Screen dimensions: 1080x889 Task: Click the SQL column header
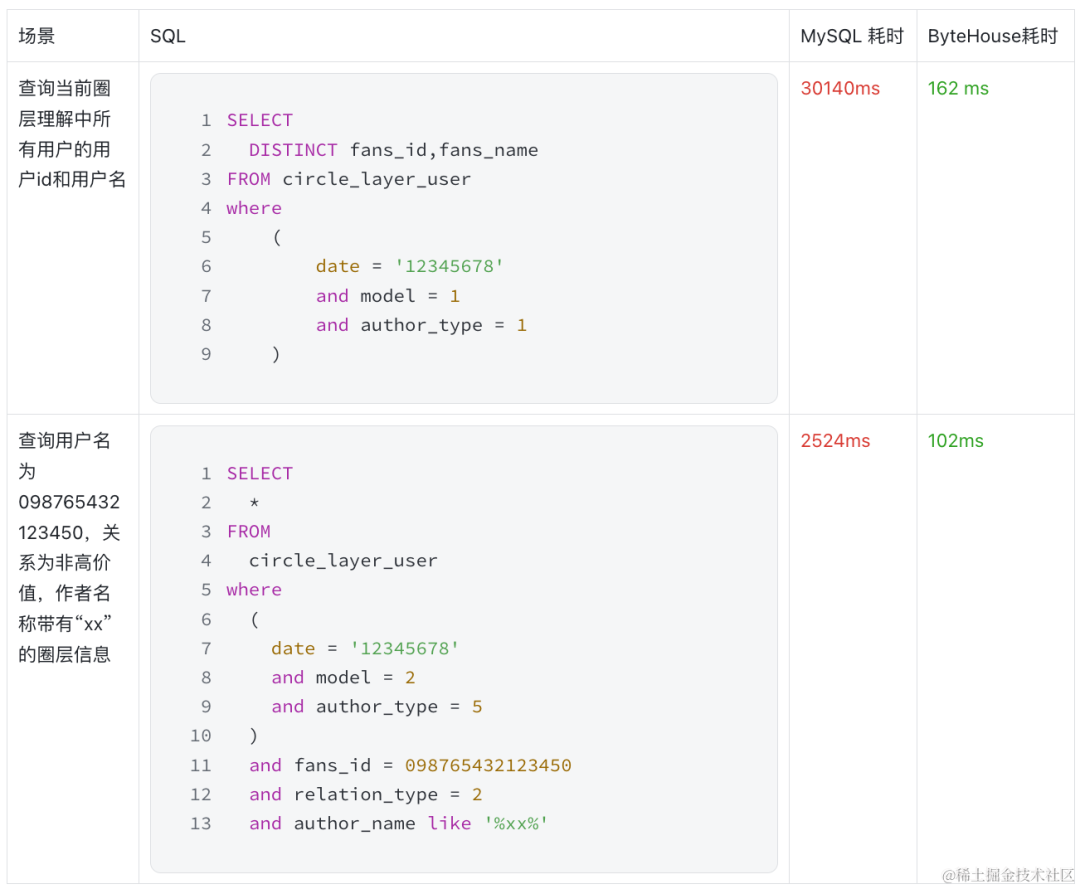click(168, 36)
